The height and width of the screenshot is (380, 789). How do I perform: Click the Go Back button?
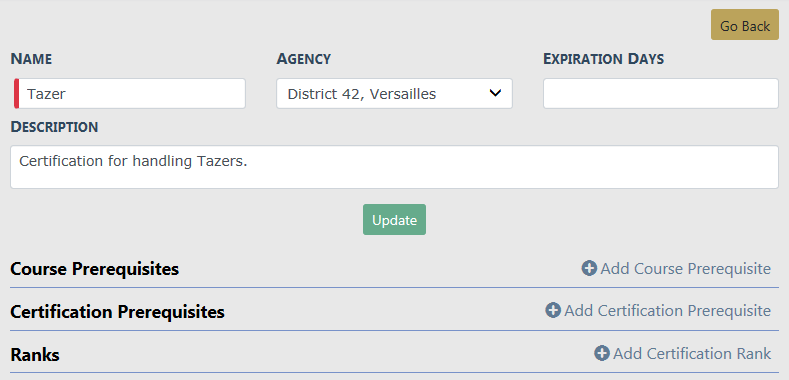click(x=745, y=26)
